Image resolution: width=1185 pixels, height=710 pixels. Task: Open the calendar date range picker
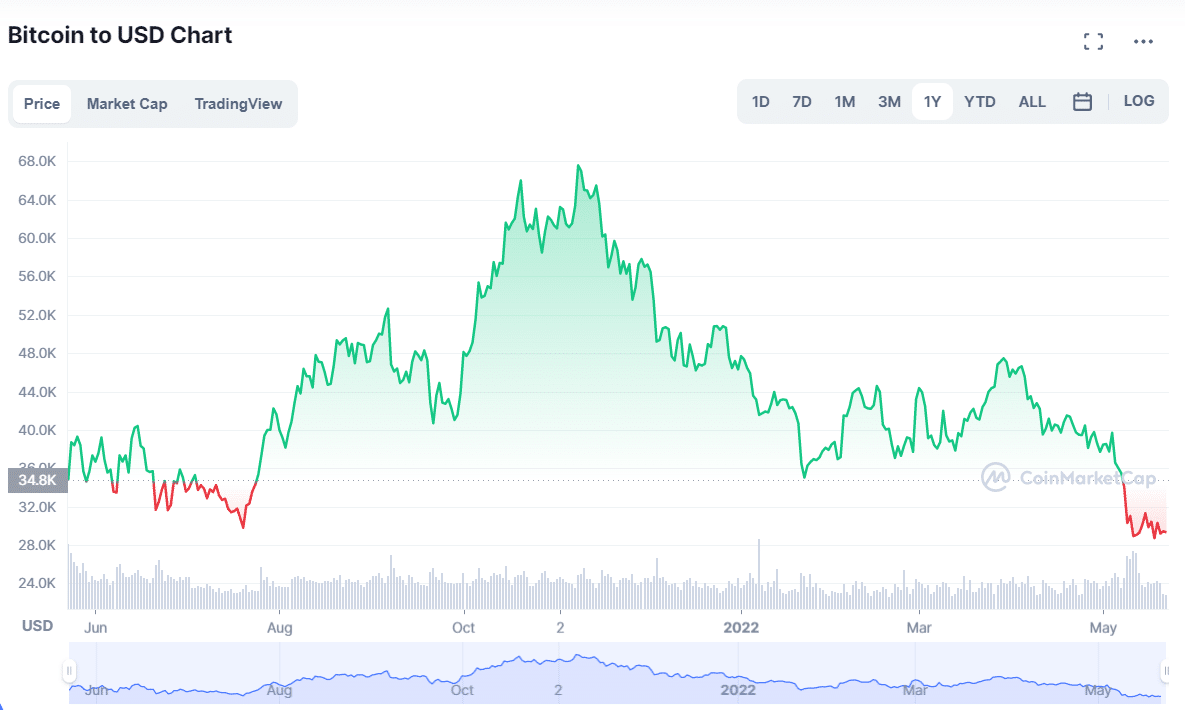point(1082,101)
